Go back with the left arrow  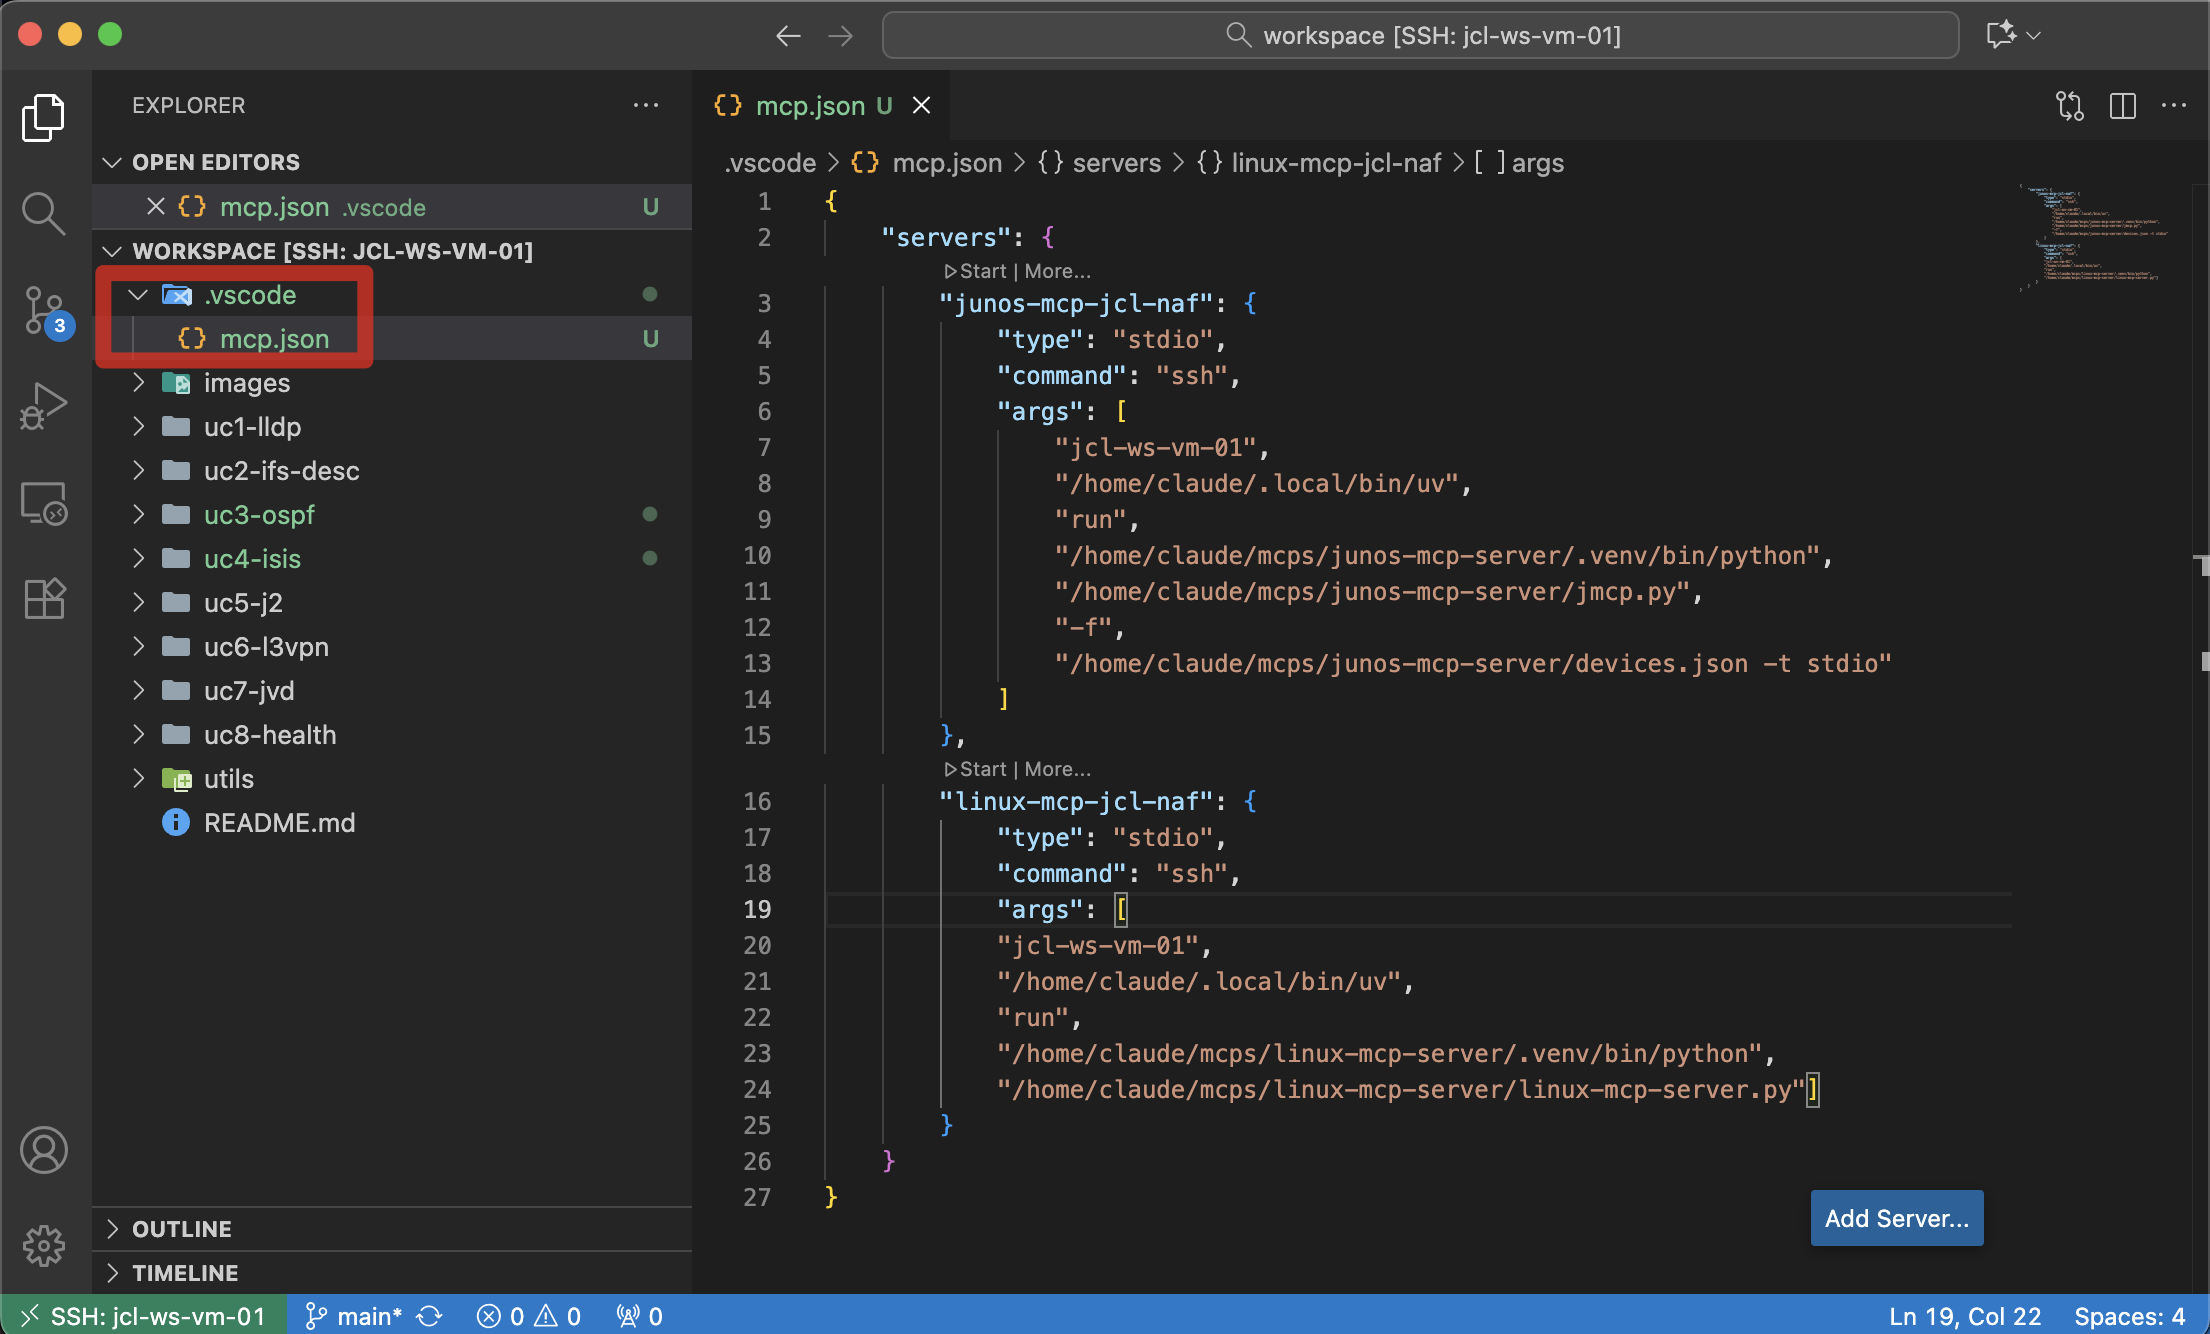click(x=788, y=36)
